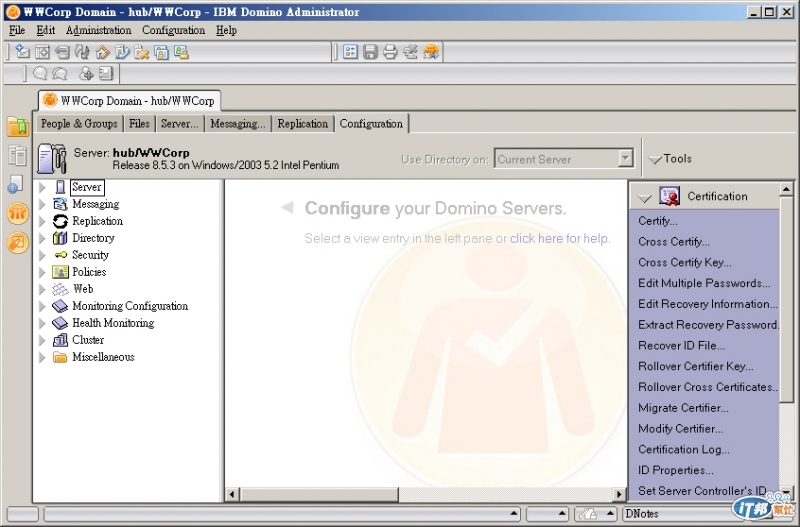Screen dimensions: 800x527
Task: Switch to the Files tab
Action: [x=139, y=123]
